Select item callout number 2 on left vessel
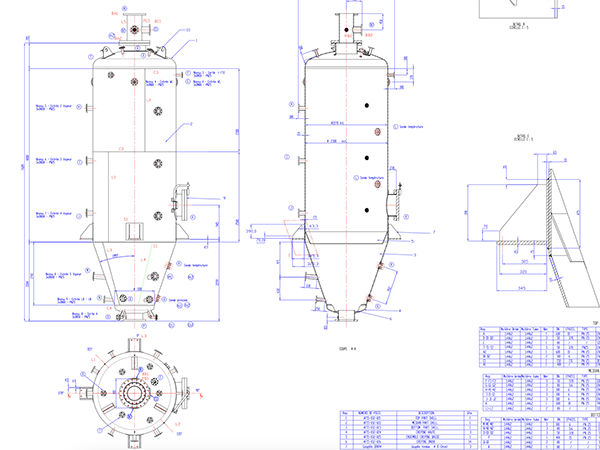The width and height of the screenshot is (600, 450). [x=190, y=122]
